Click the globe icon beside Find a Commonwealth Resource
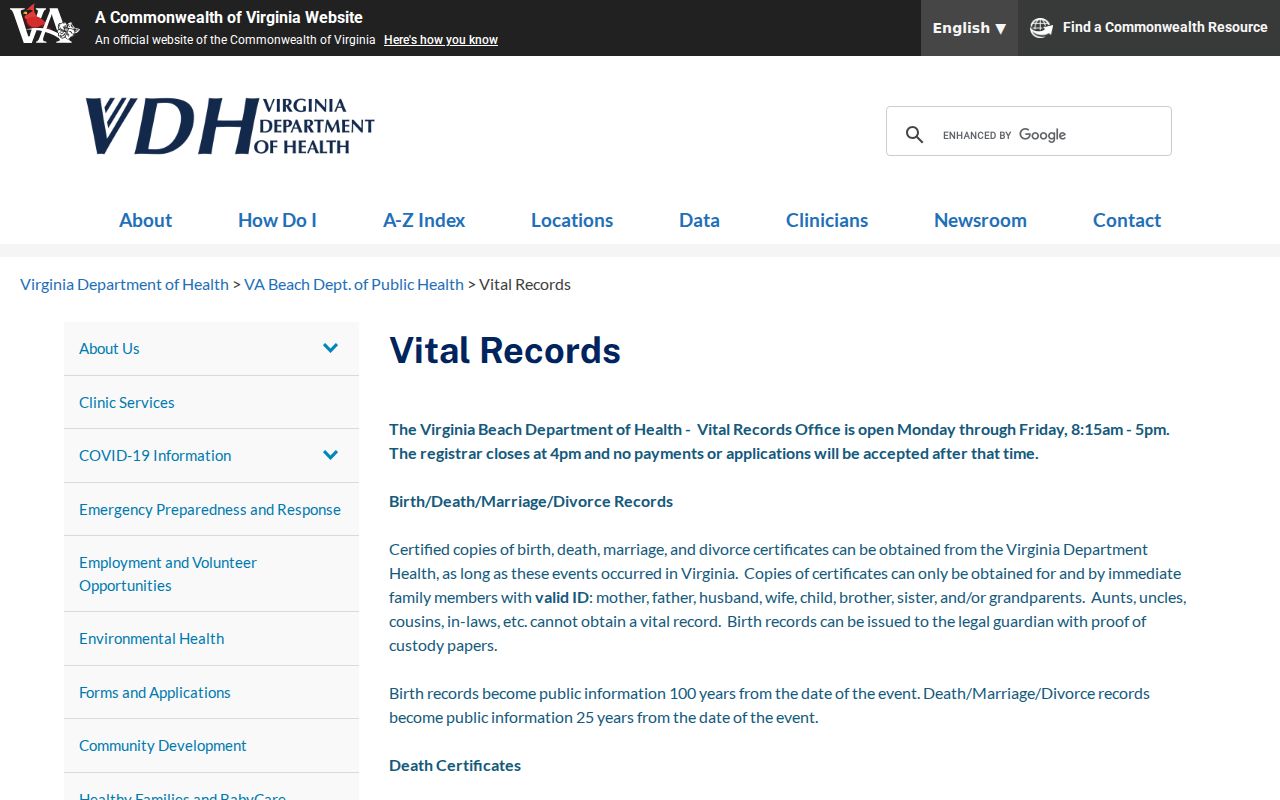 [1041, 28]
